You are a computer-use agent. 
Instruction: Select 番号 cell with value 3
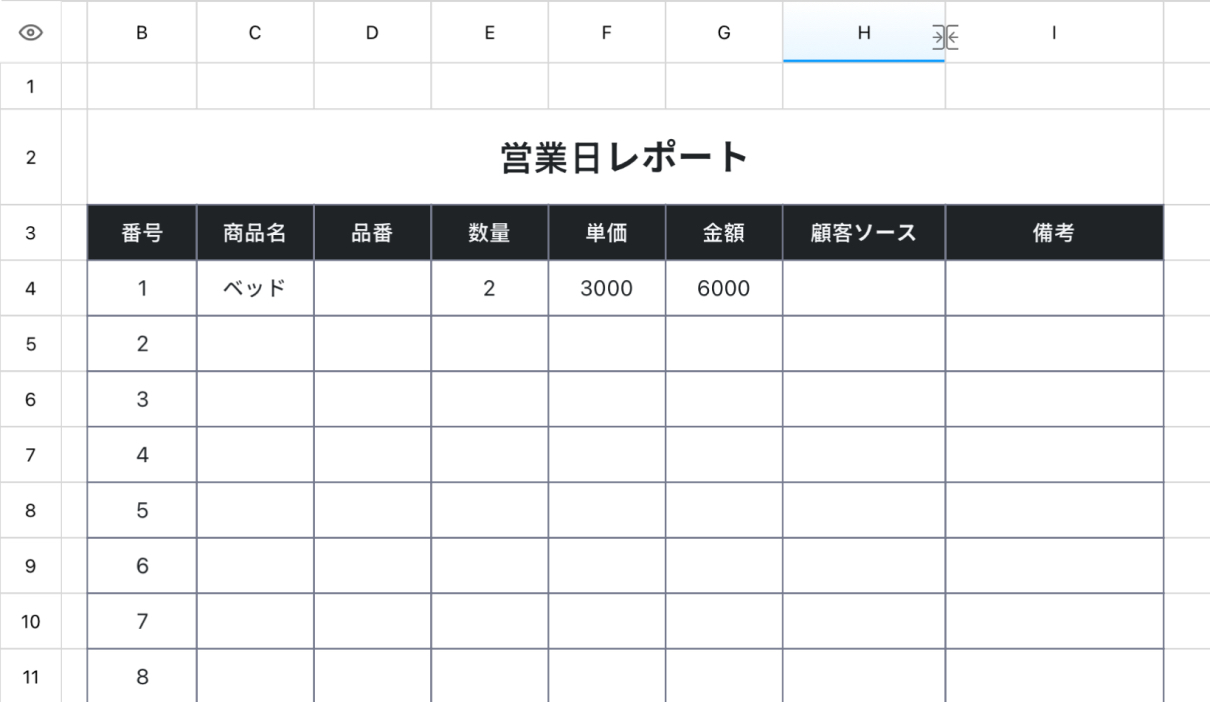pos(142,400)
